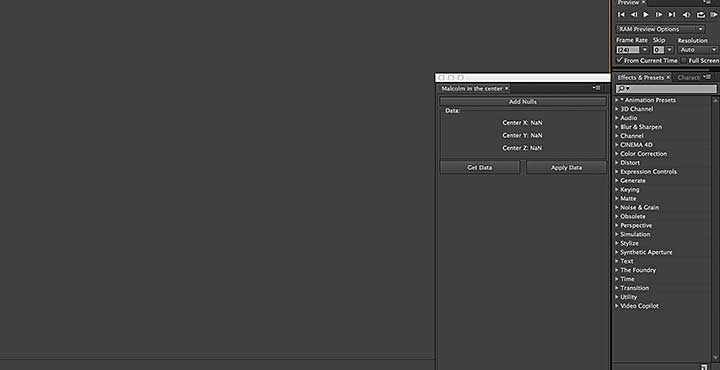720x370 pixels.
Task: Select the Video Copilot category label
Action: [x=639, y=306]
